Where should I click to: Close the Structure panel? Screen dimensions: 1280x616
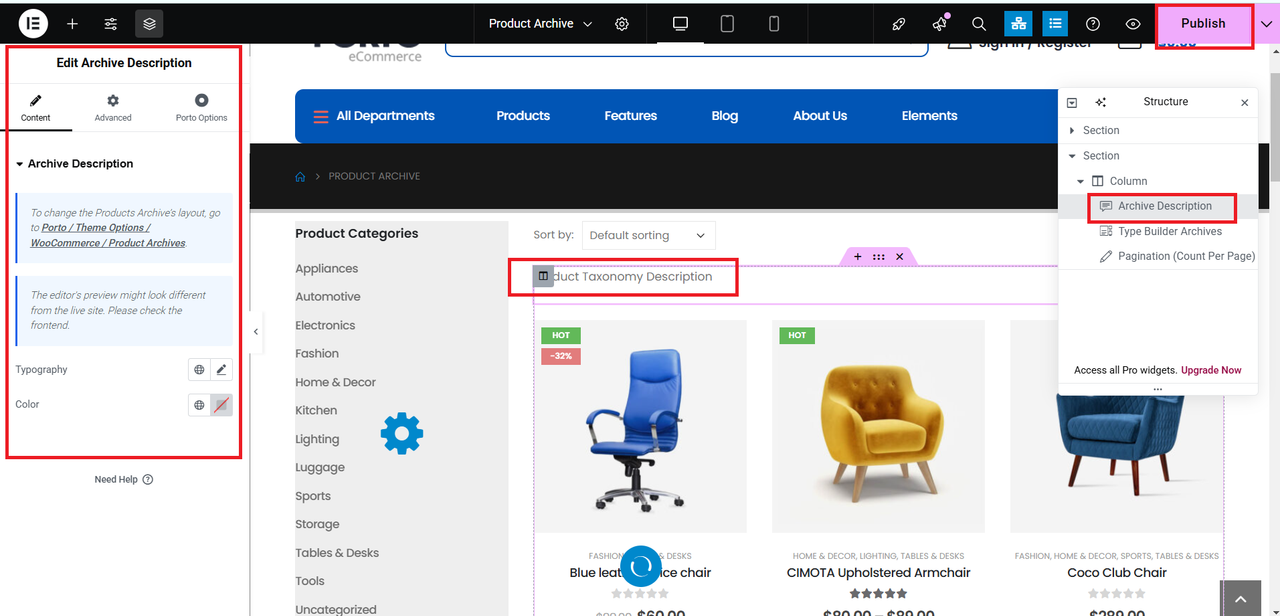coord(1245,102)
